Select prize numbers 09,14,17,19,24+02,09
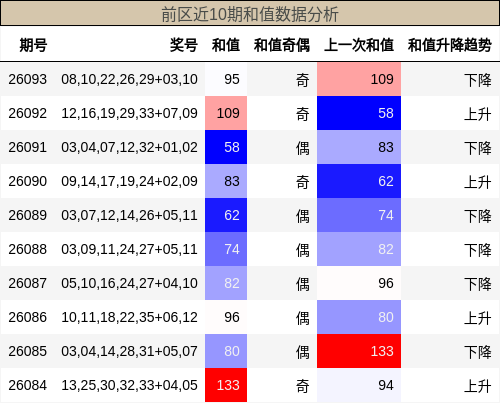 click(x=129, y=181)
